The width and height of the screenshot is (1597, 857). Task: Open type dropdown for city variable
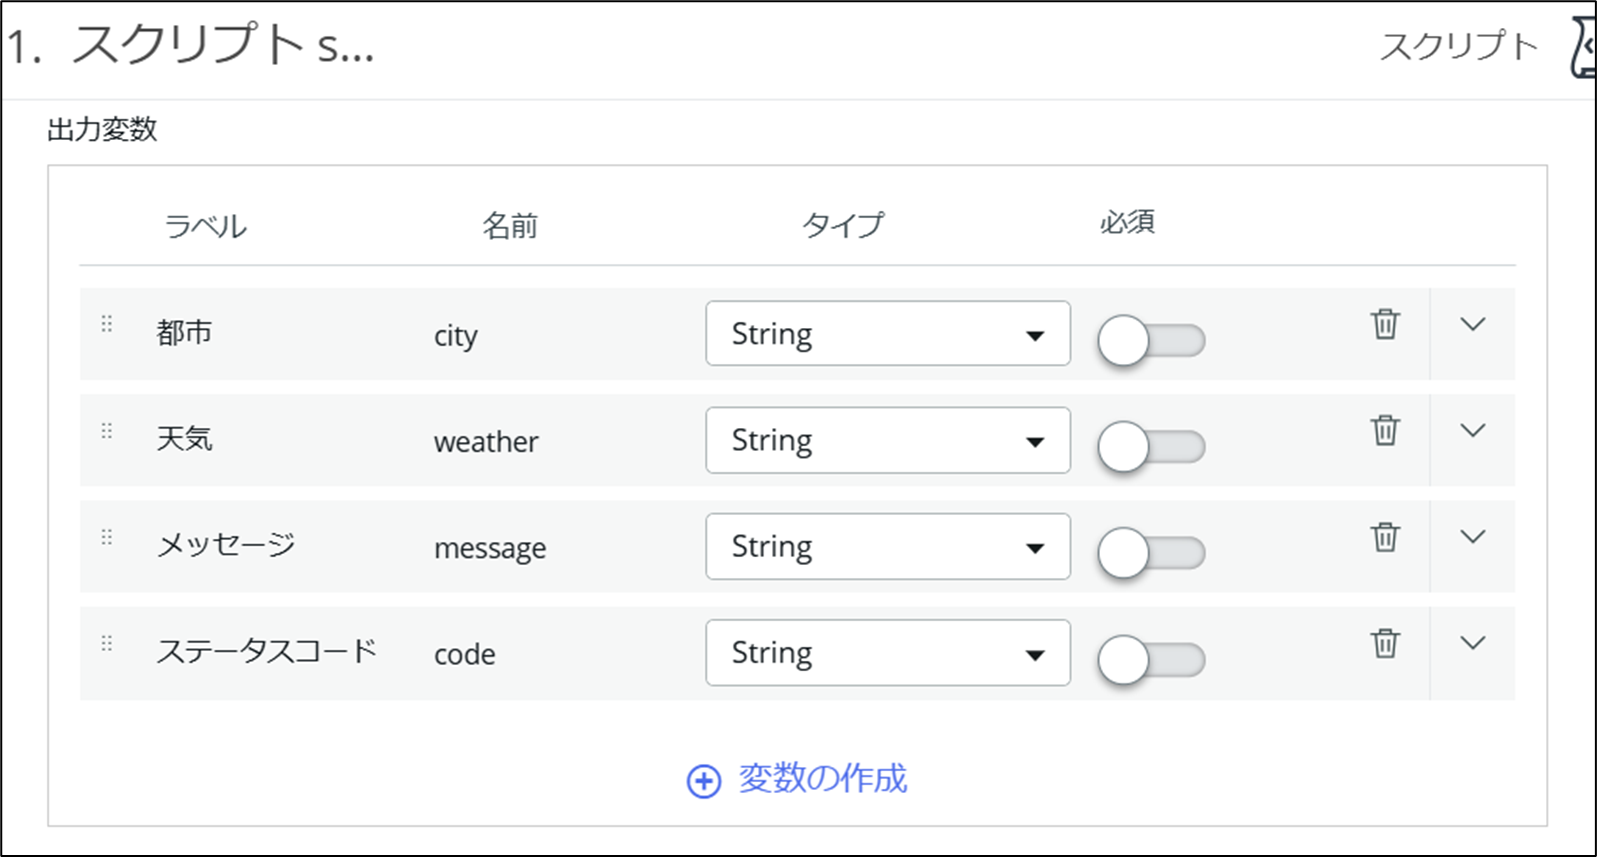click(x=888, y=333)
